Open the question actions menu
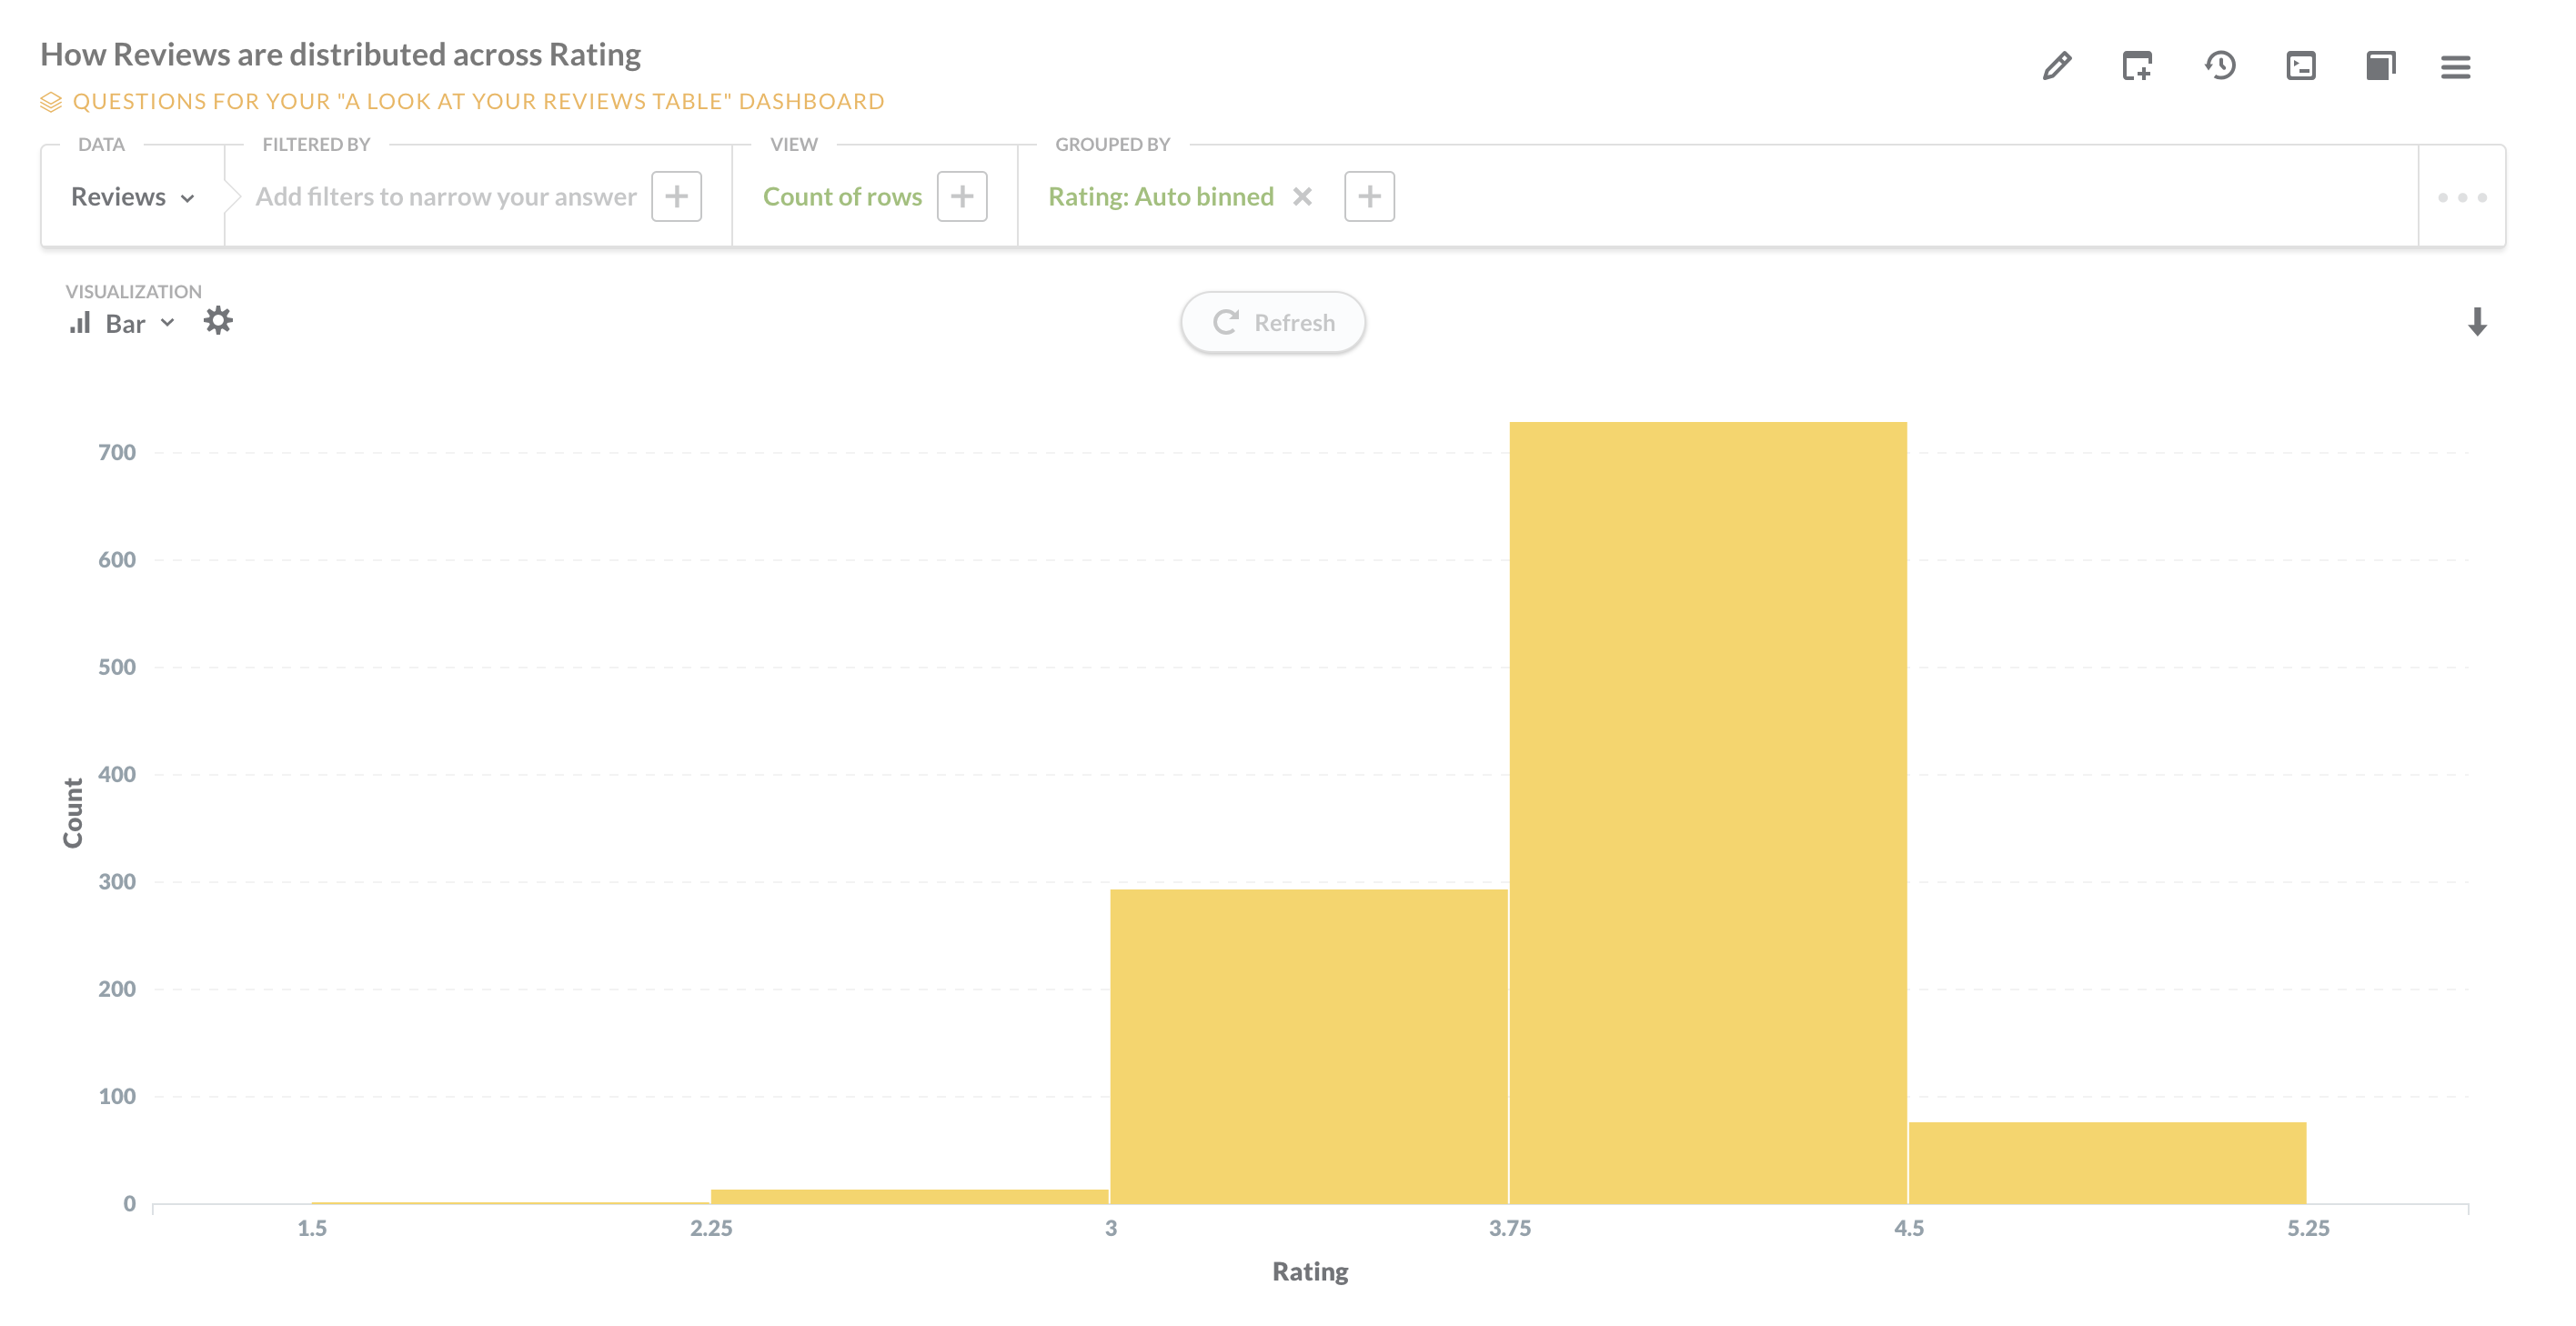 (2455, 68)
